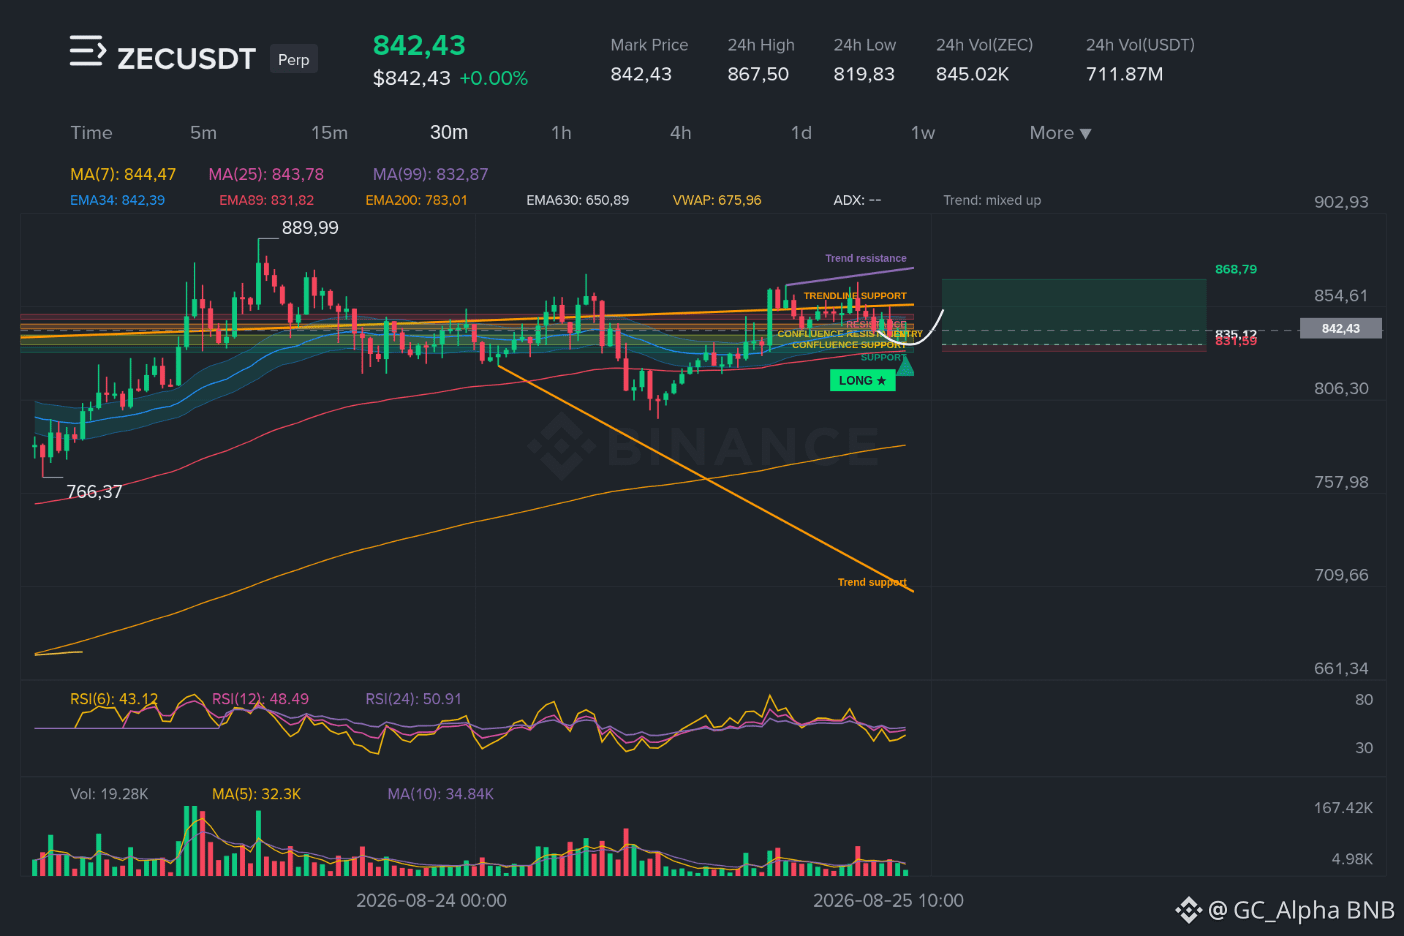The height and width of the screenshot is (936, 1404).
Task: Click the EMA89: 831,82 label
Action: tap(266, 200)
